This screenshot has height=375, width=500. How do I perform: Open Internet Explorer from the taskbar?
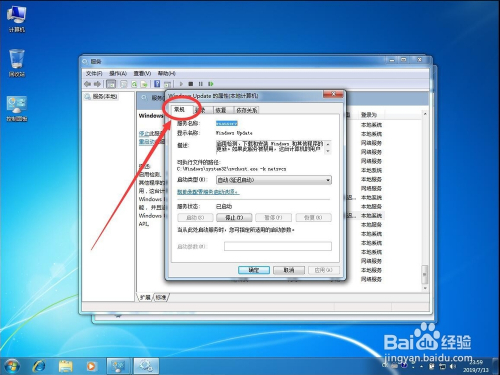point(39,366)
